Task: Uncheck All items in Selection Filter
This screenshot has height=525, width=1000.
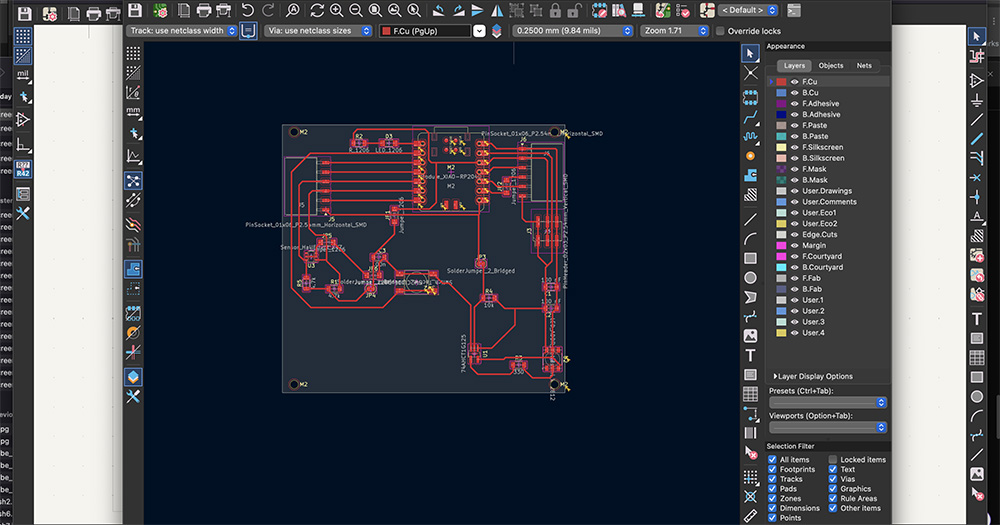Action: 772,459
